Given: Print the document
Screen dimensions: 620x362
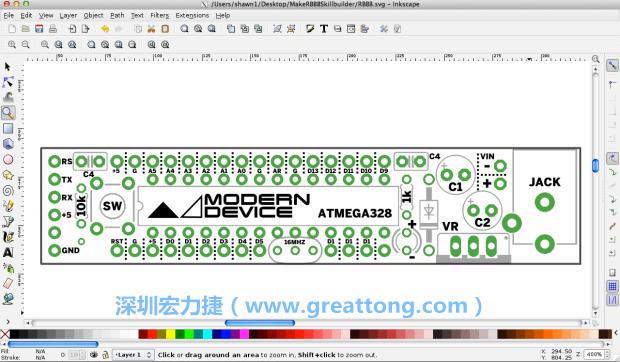Looking at the screenshot, I should pyautogui.click(x=53, y=29).
